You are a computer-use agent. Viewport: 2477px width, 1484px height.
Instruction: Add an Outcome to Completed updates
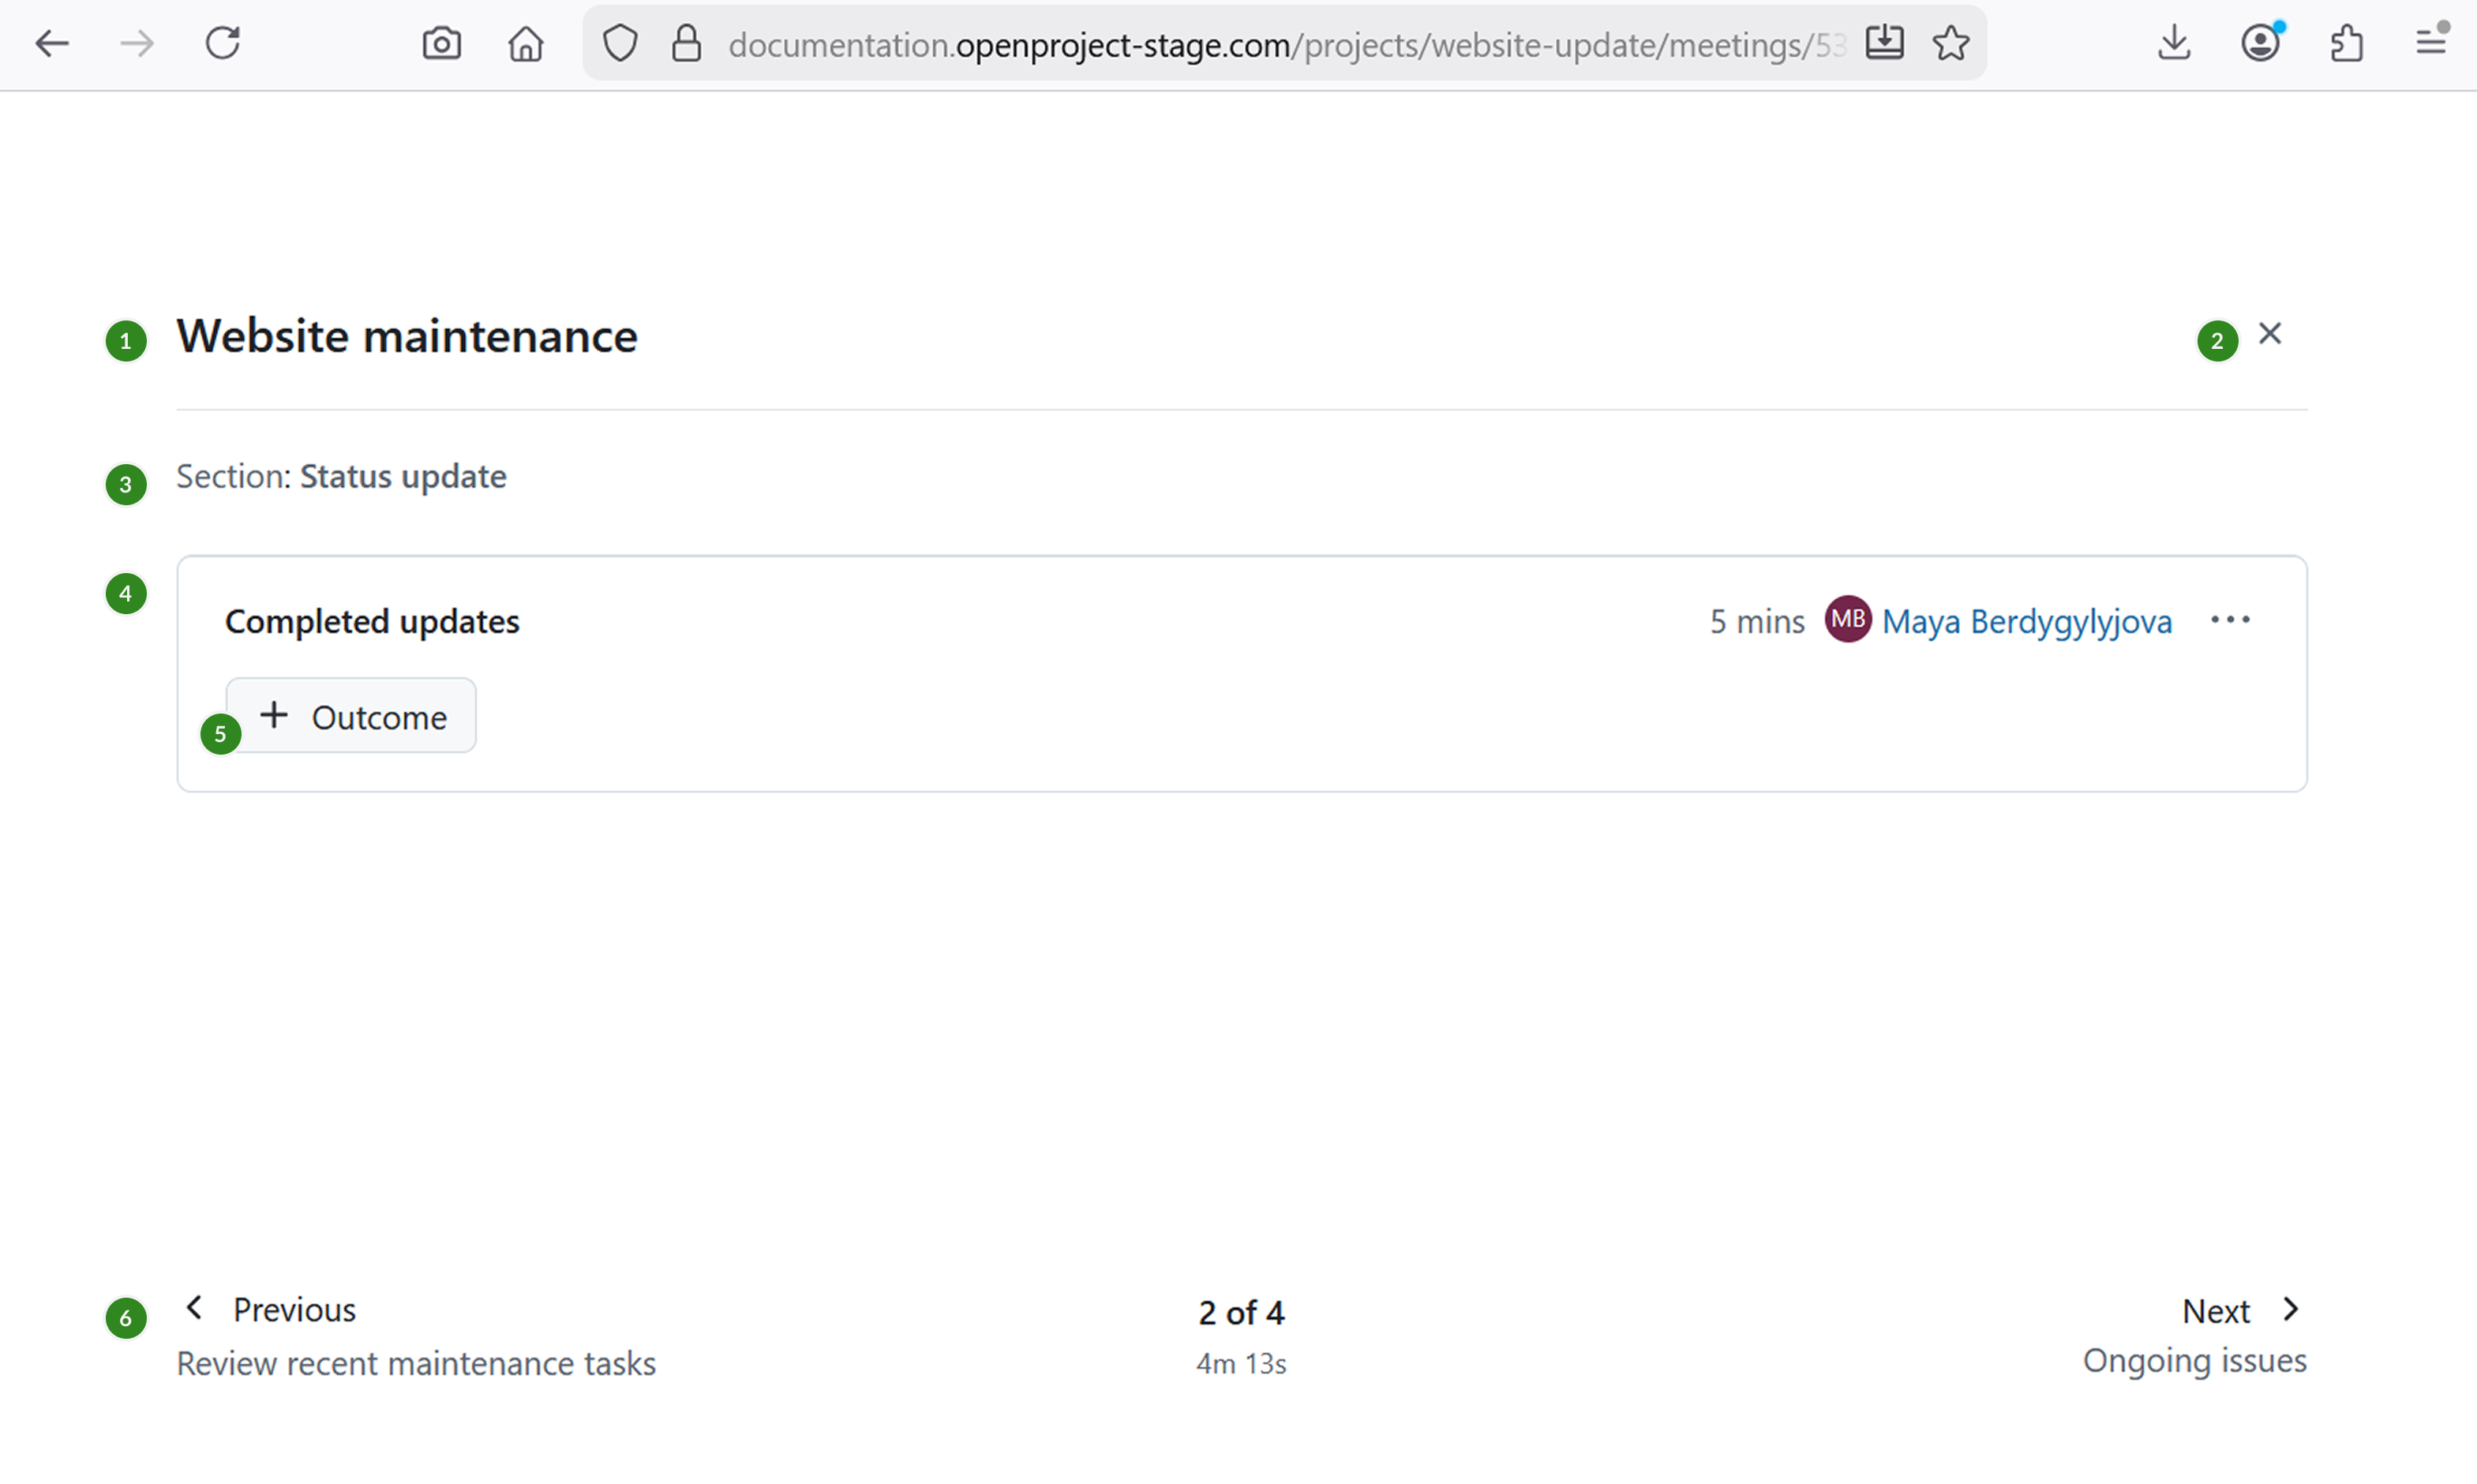tap(351, 716)
